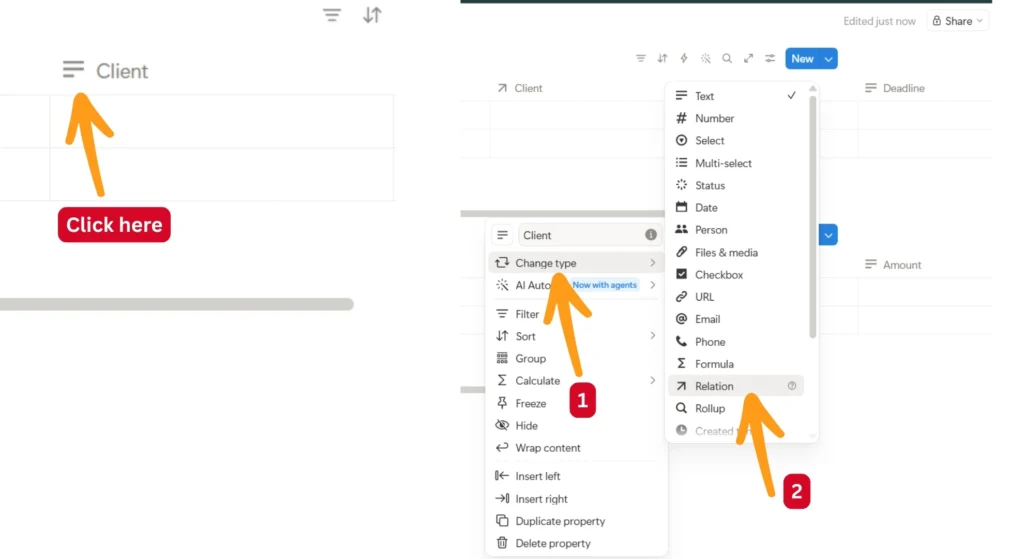Choose Insert right
The image size is (1024, 559).
(x=575, y=499)
